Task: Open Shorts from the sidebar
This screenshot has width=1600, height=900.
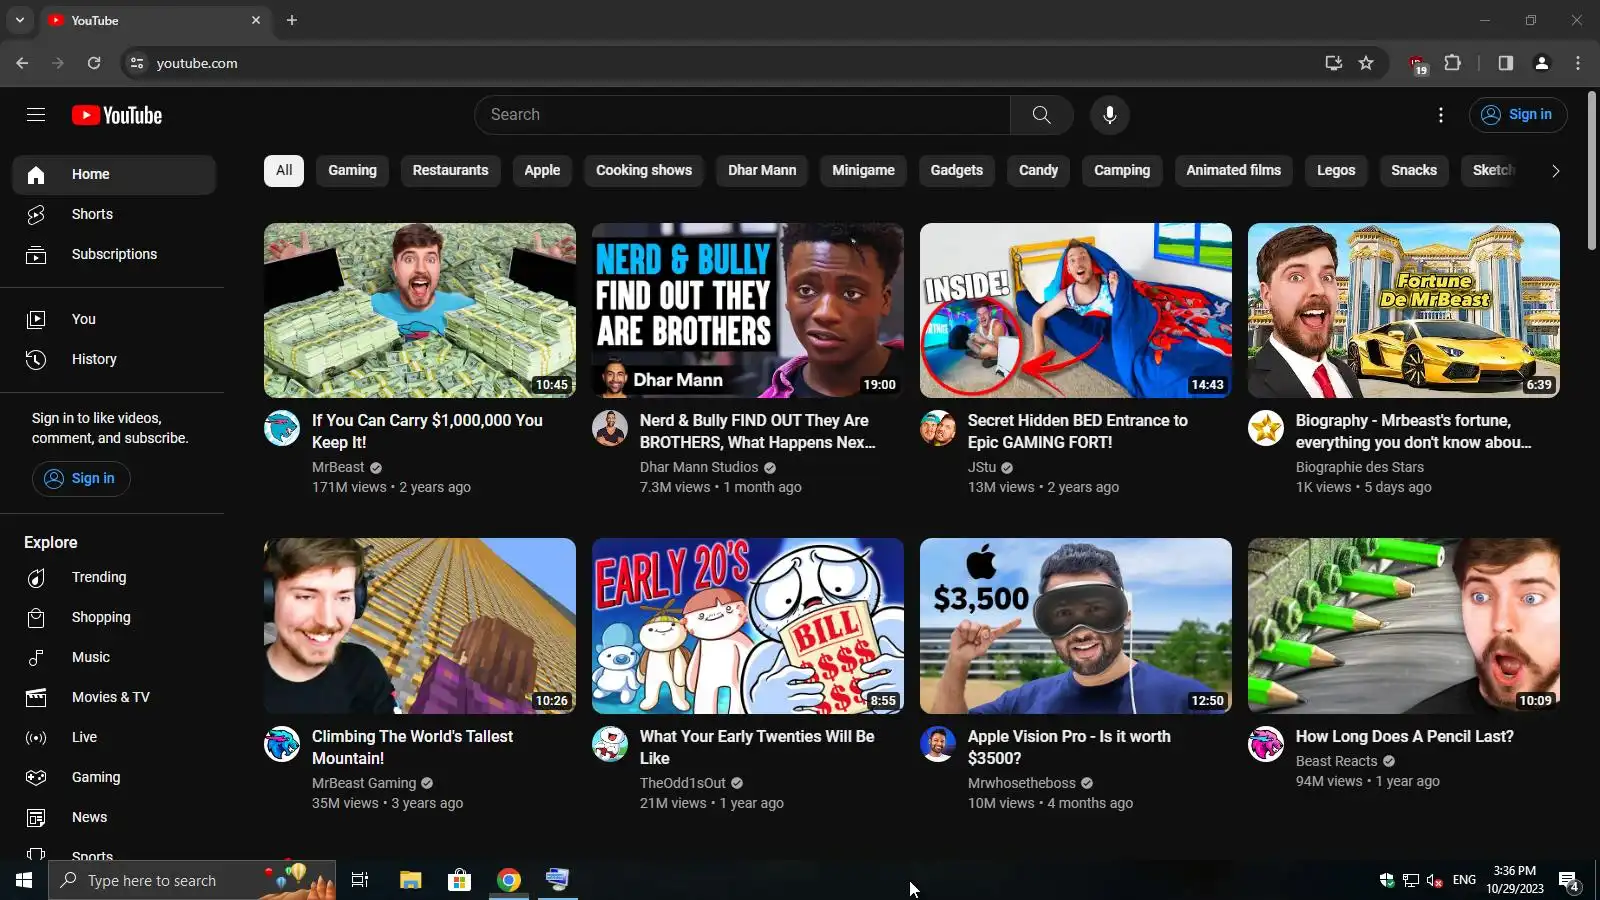Action: pyautogui.click(x=114, y=214)
